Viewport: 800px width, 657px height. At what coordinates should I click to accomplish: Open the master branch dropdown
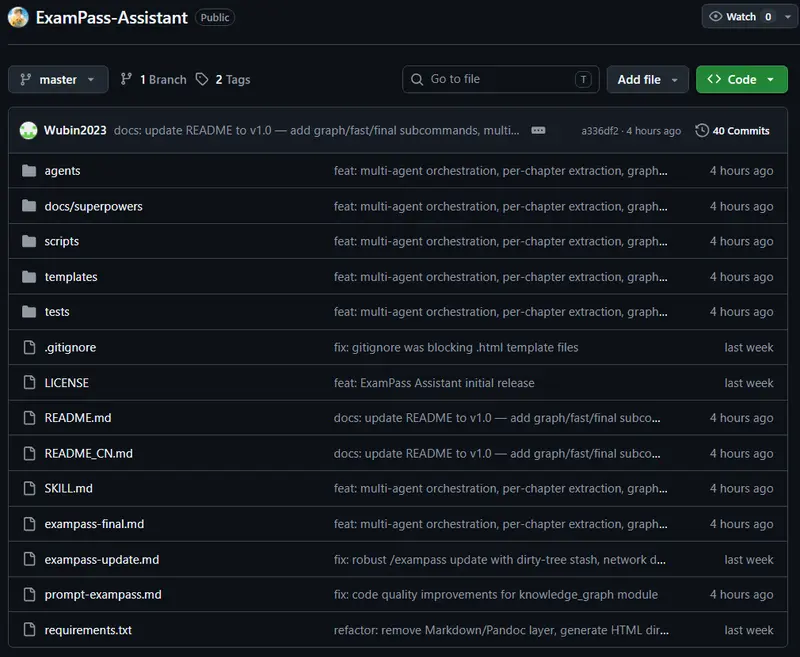(58, 79)
